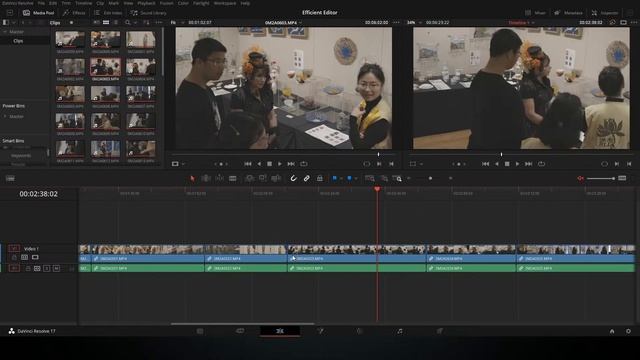The height and width of the screenshot is (360, 640).
Task: Go to next edit in timeline viewer
Action: 528,164
